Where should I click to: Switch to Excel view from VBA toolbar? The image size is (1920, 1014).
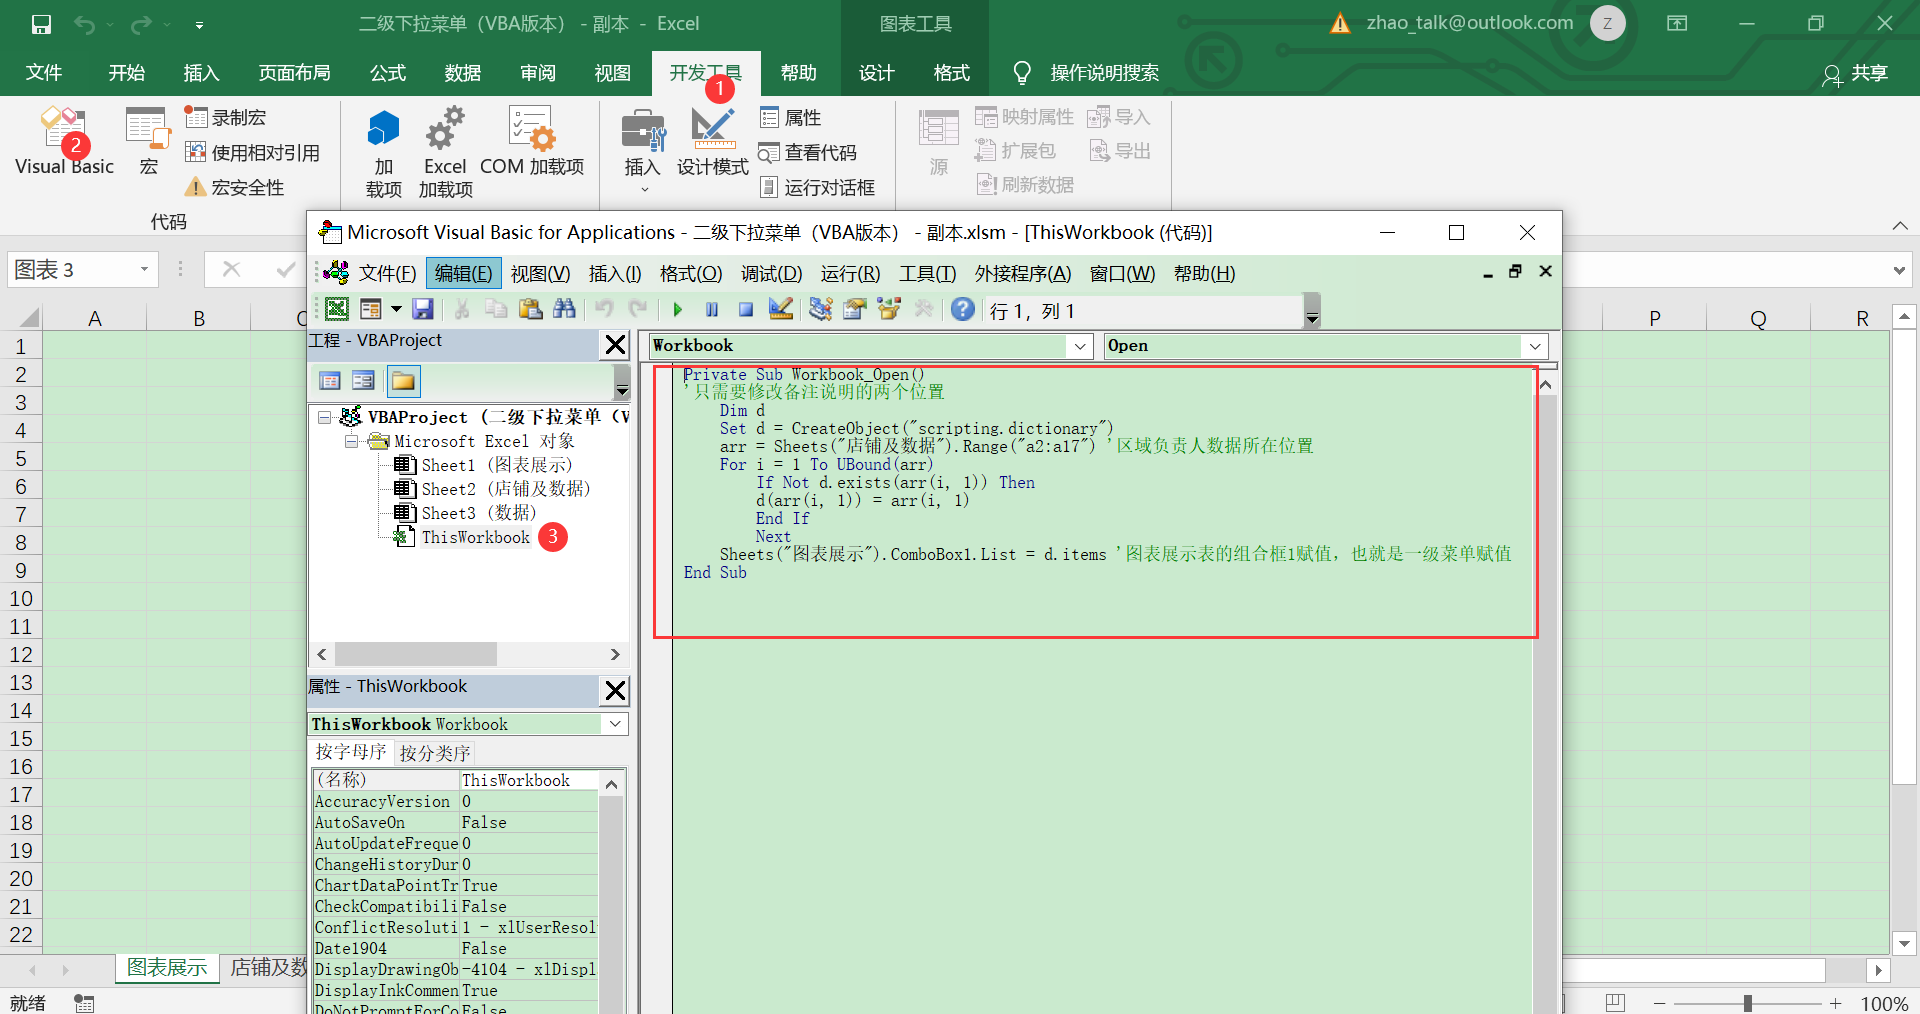(x=337, y=310)
